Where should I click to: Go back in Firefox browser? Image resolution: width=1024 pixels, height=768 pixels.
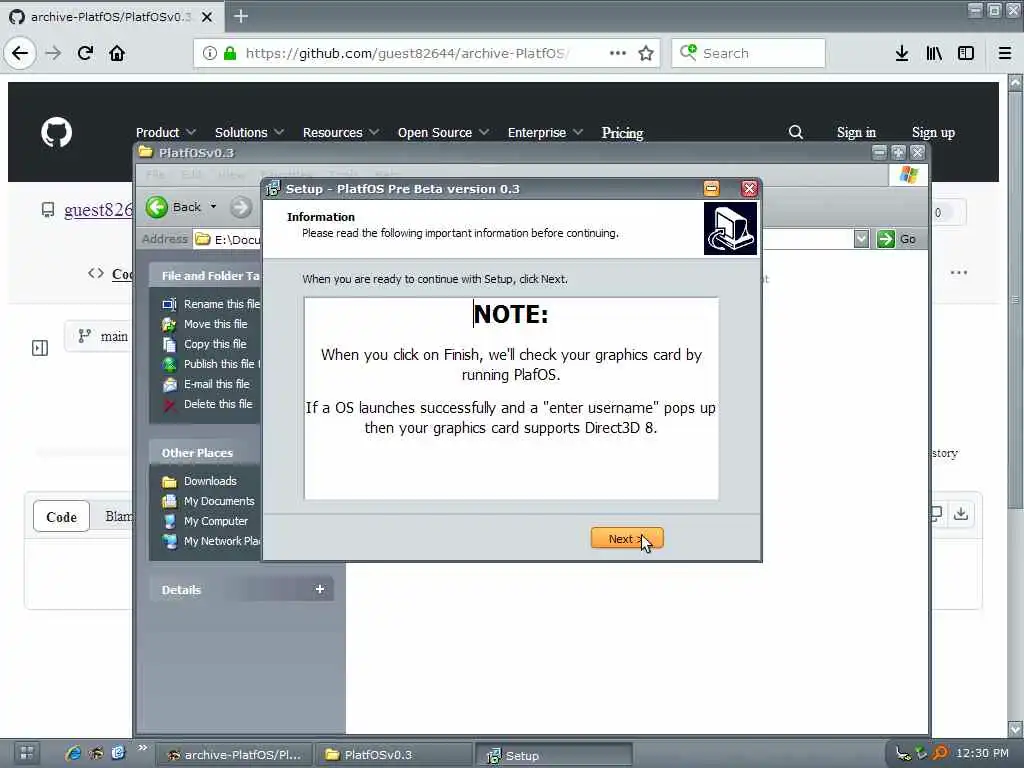point(20,53)
